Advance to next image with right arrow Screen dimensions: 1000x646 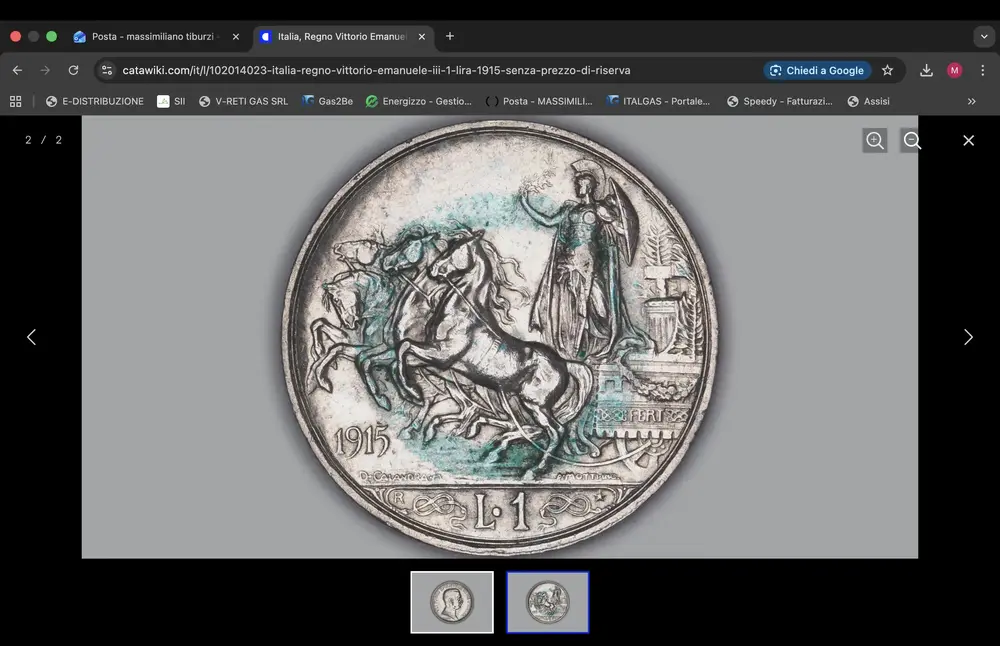(967, 337)
